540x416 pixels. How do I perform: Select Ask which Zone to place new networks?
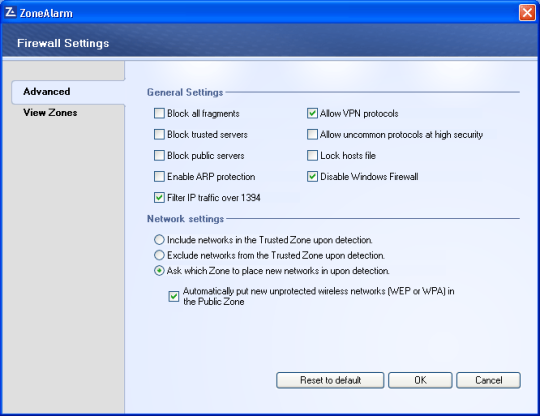click(x=159, y=271)
